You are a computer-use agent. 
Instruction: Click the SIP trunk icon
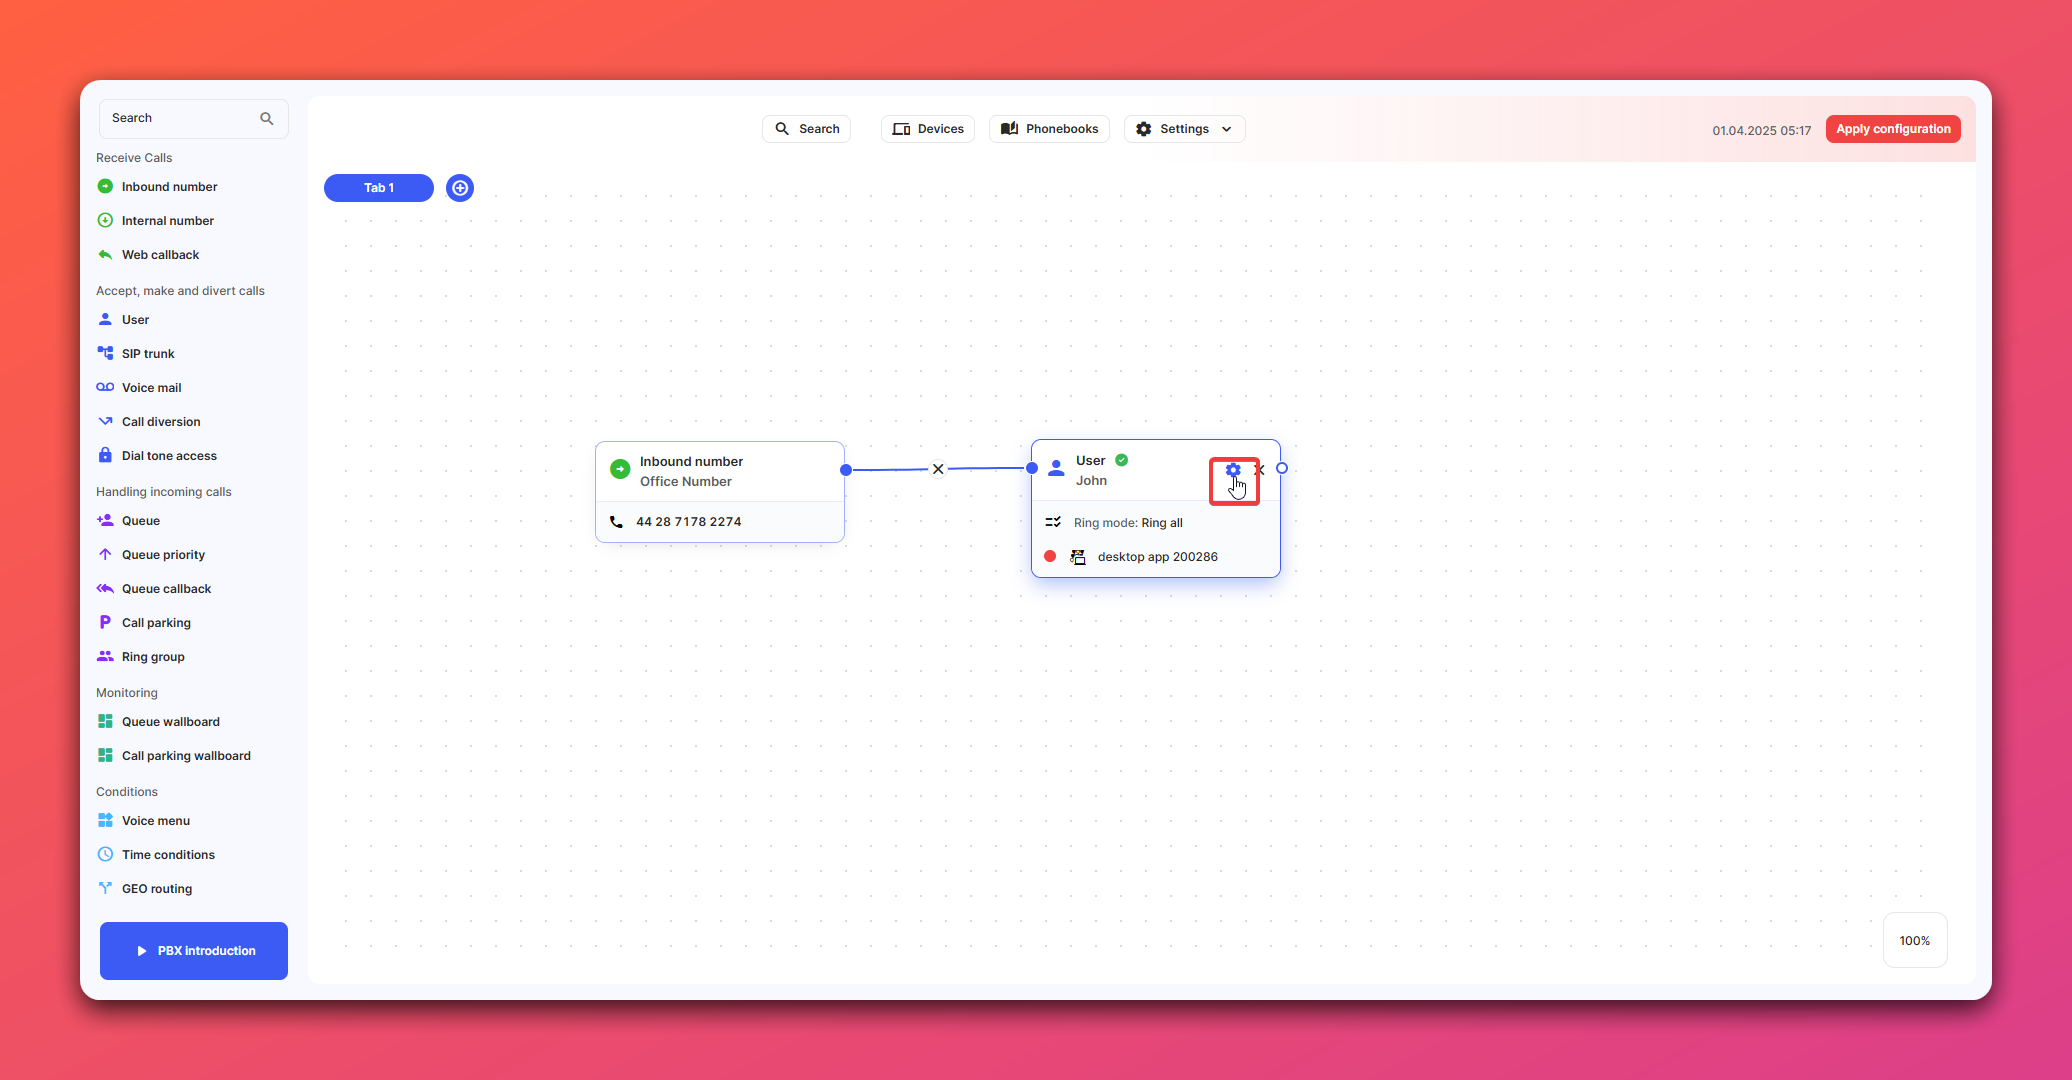pos(105,353)
